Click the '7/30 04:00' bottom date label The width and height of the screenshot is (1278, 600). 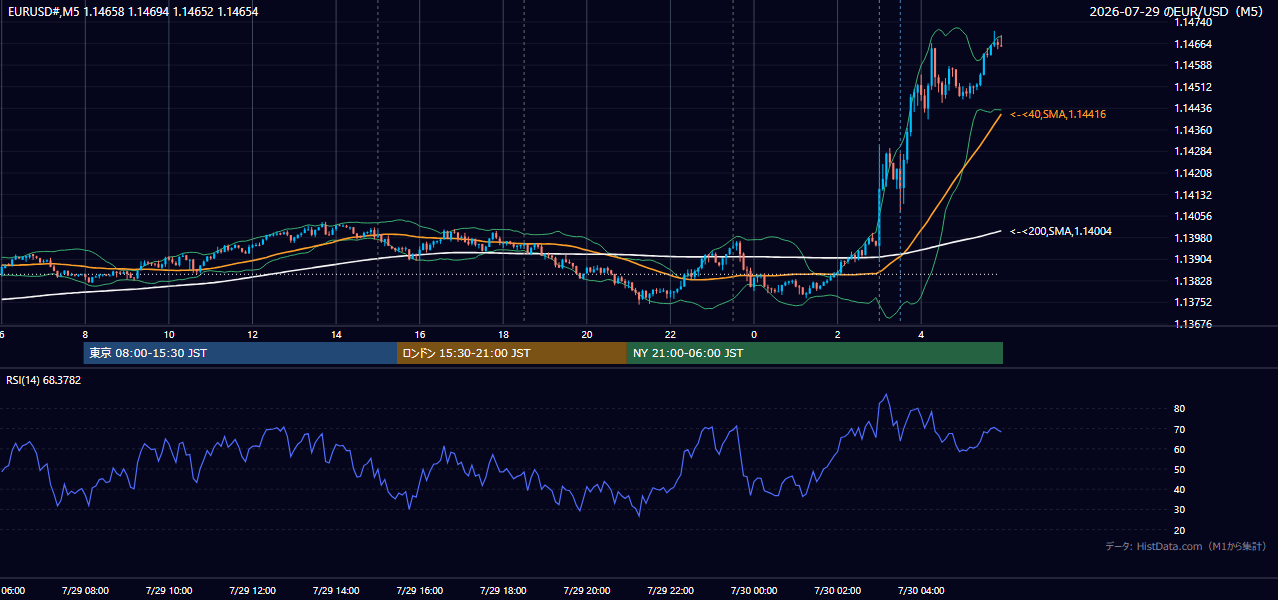[x=921, y=590]
